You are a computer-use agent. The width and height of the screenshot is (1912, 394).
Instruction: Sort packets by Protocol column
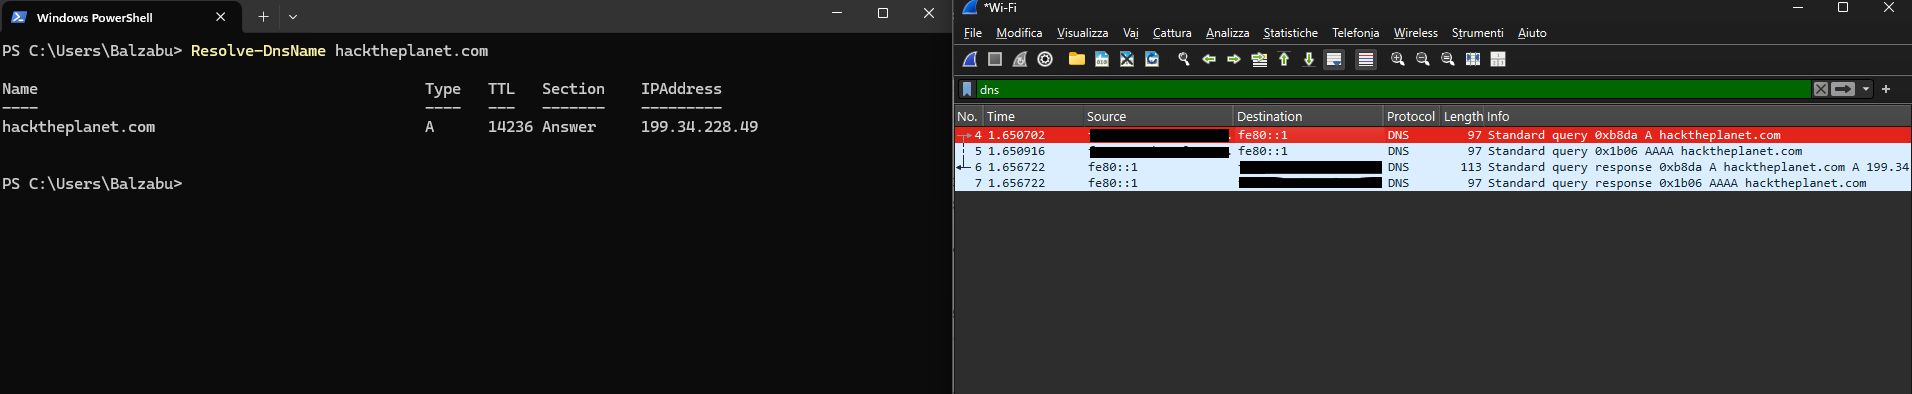[1411, 116]
